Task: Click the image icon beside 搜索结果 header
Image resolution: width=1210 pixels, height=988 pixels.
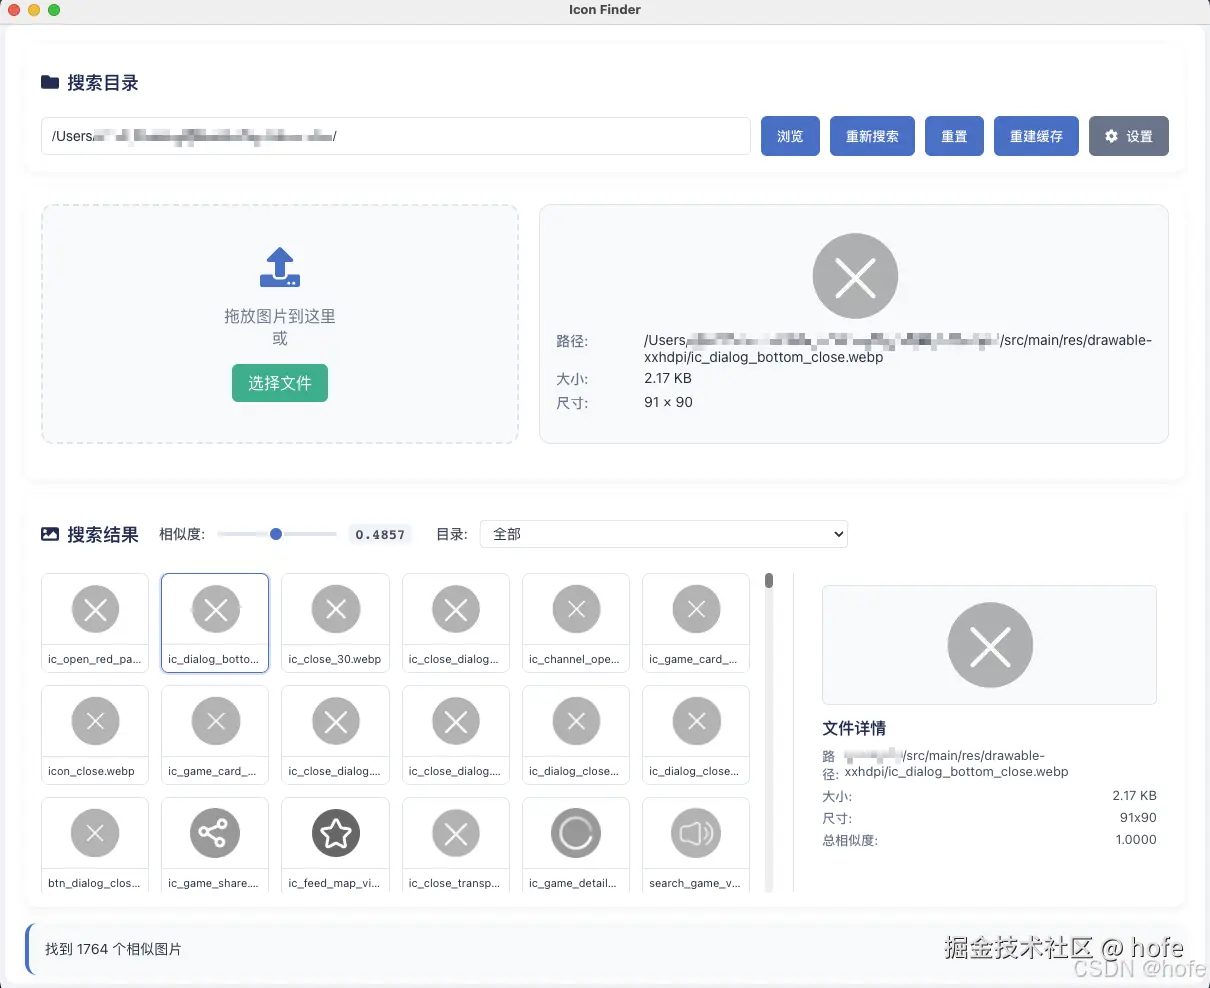Action: [49, 535]
